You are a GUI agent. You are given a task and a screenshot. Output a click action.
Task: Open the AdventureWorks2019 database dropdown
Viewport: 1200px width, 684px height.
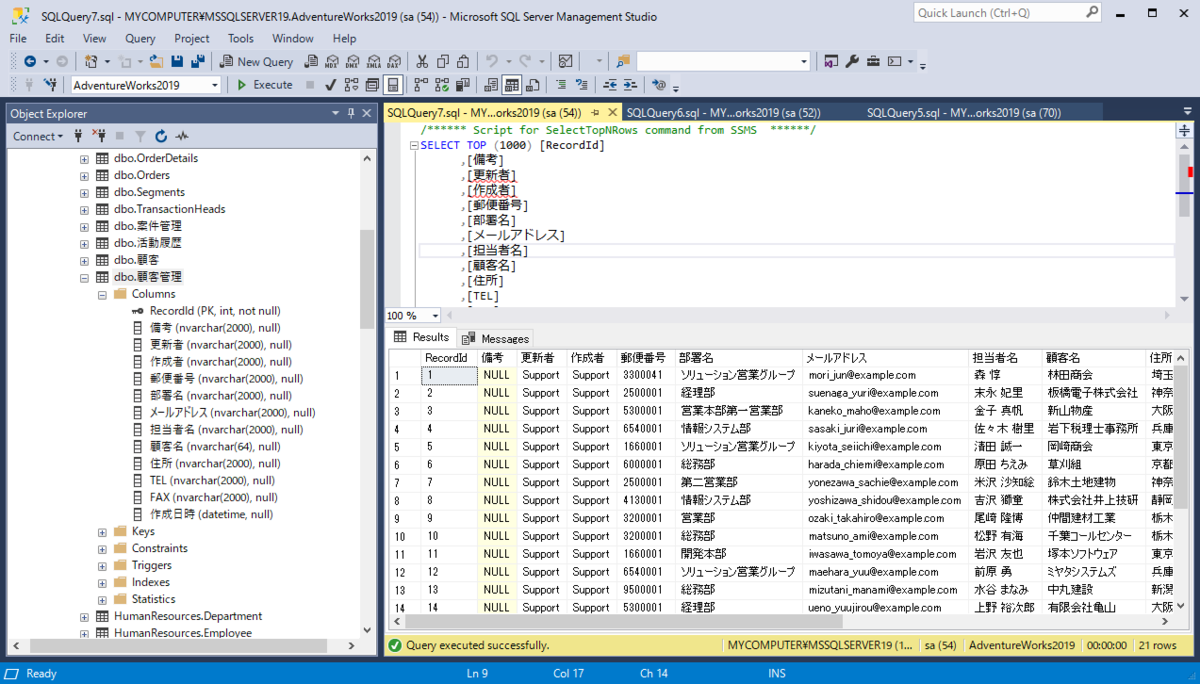click(x=146, y=85)
